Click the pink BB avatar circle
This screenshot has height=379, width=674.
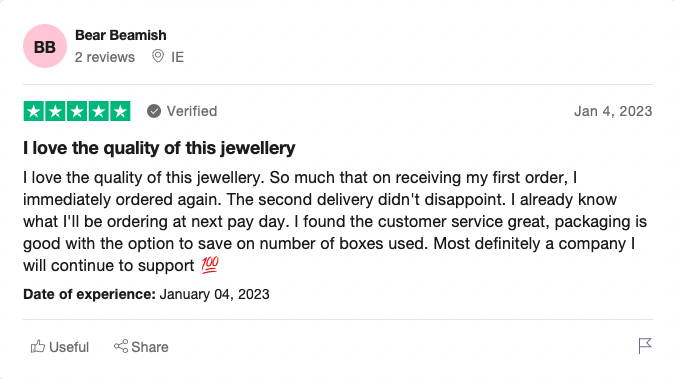(45, 46)
